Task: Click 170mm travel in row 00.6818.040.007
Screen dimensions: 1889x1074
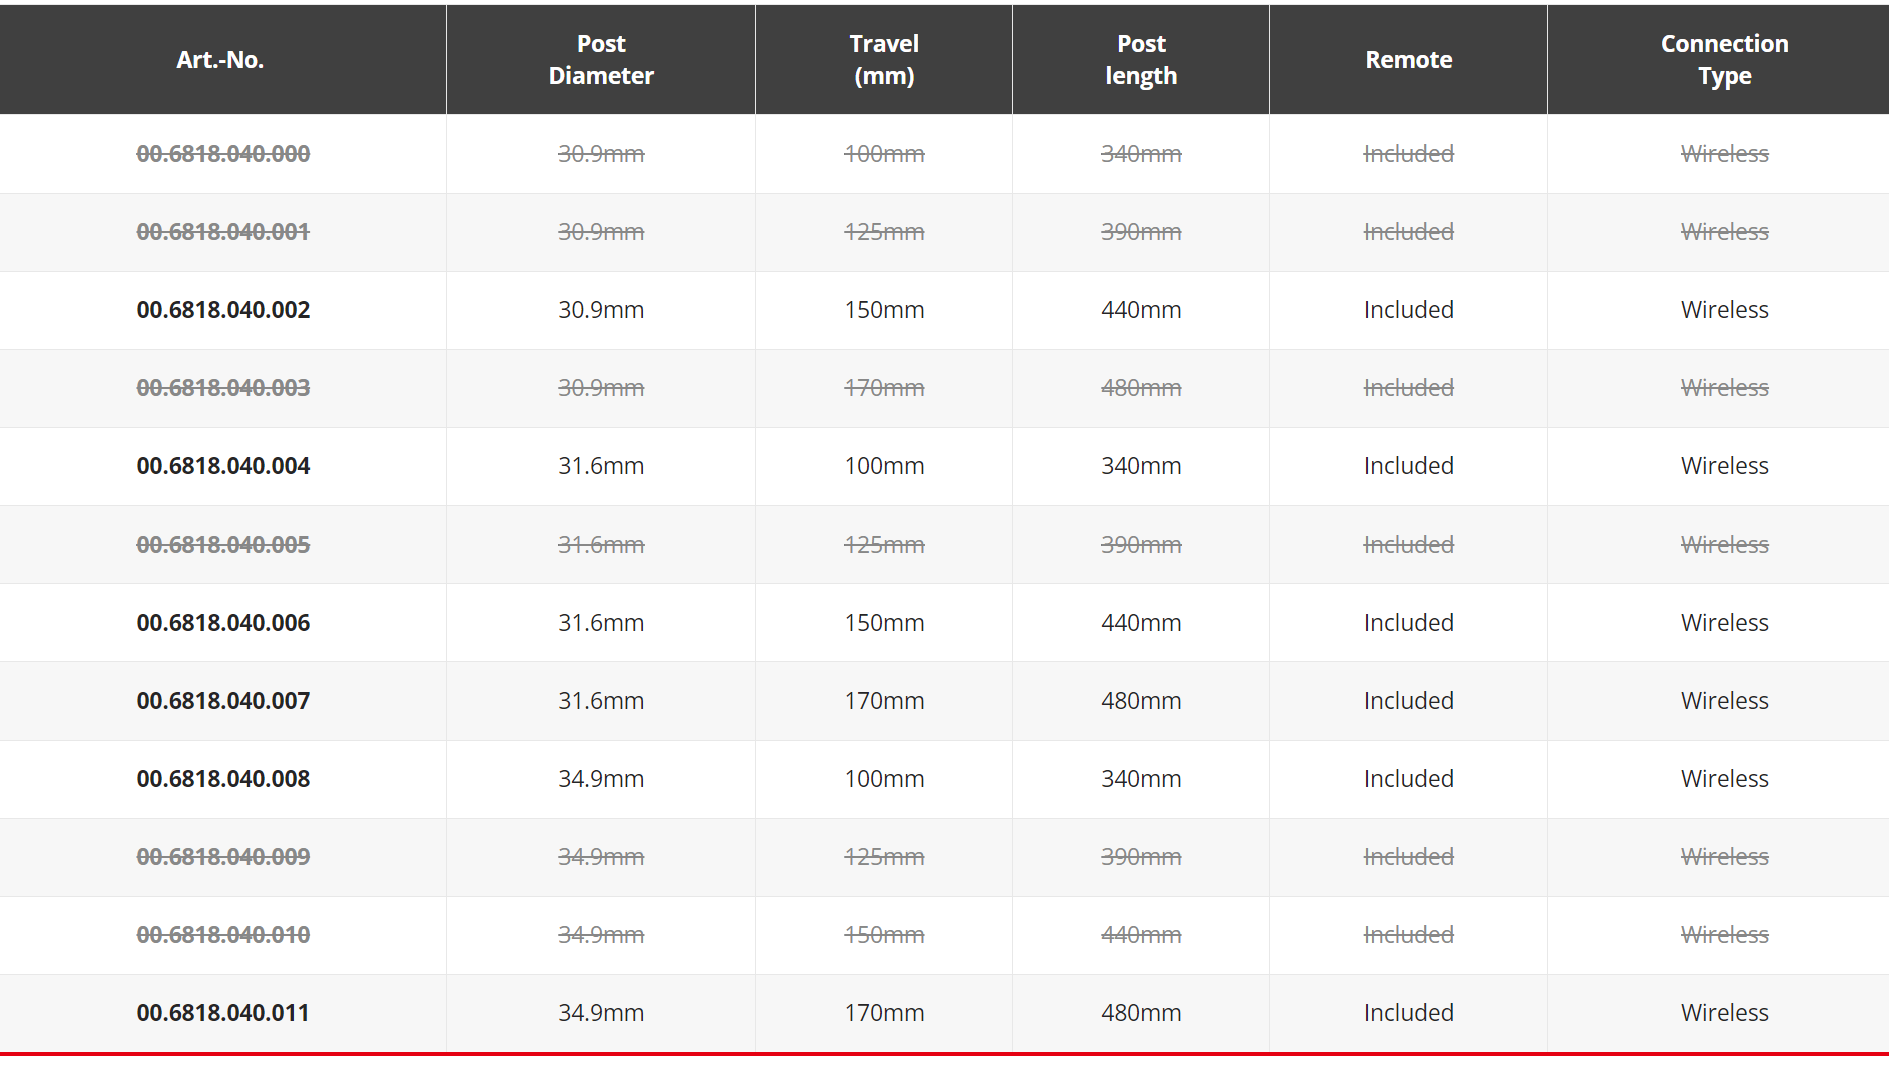Action: [x=884, y=701]
